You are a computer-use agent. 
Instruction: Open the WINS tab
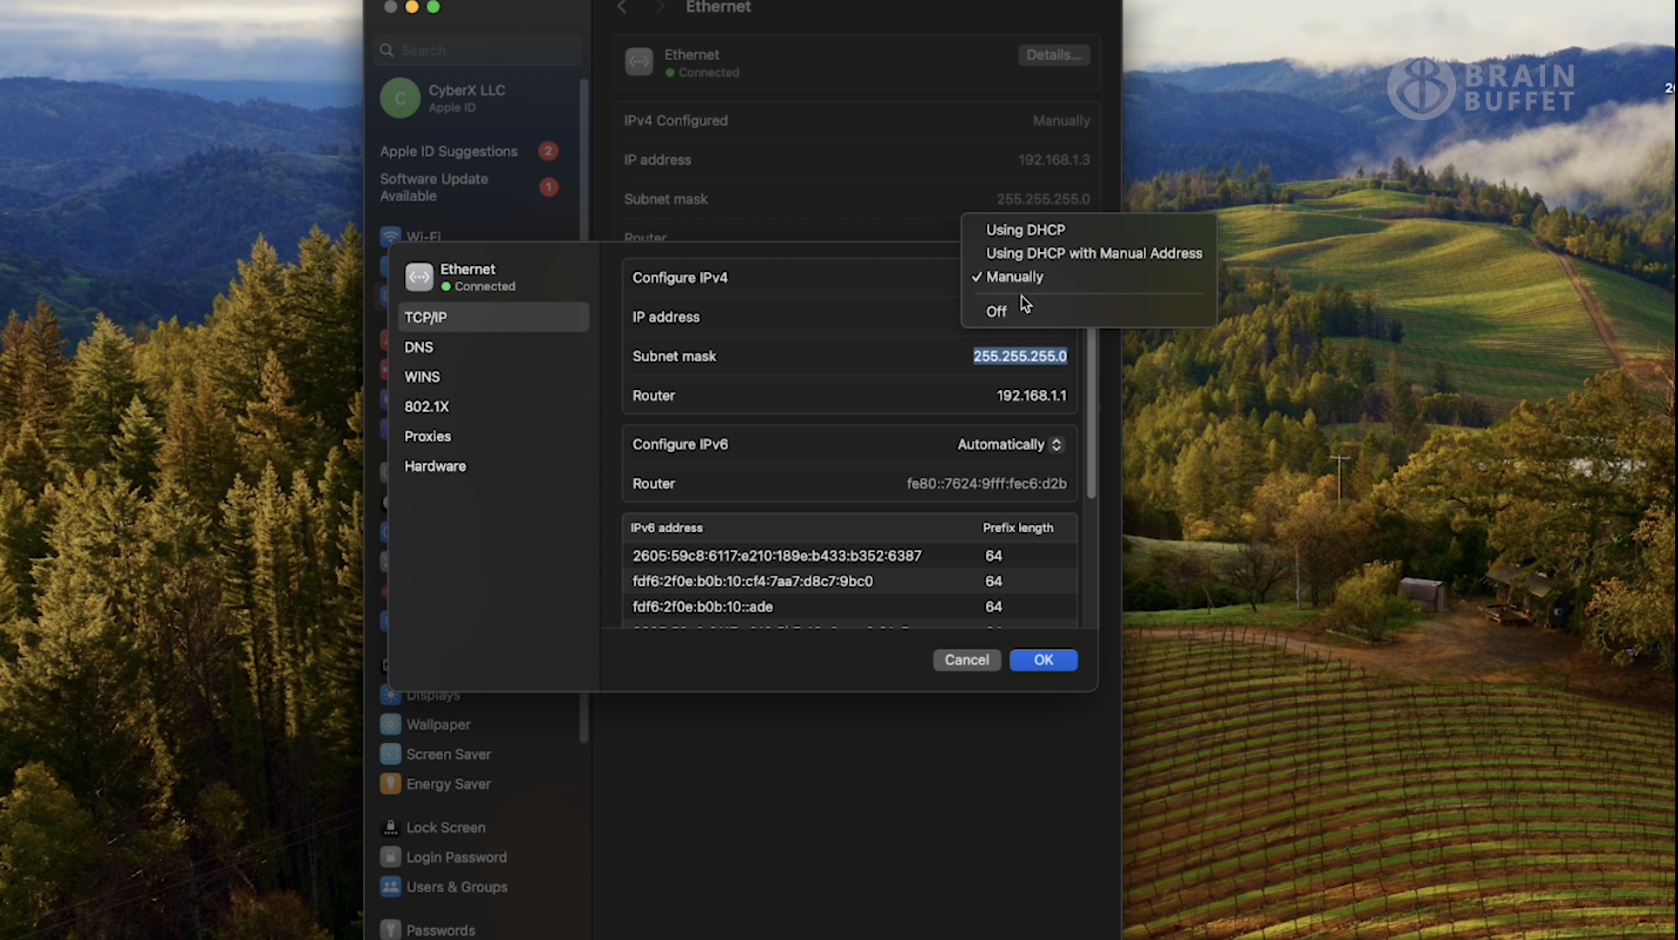click(422, 377)
